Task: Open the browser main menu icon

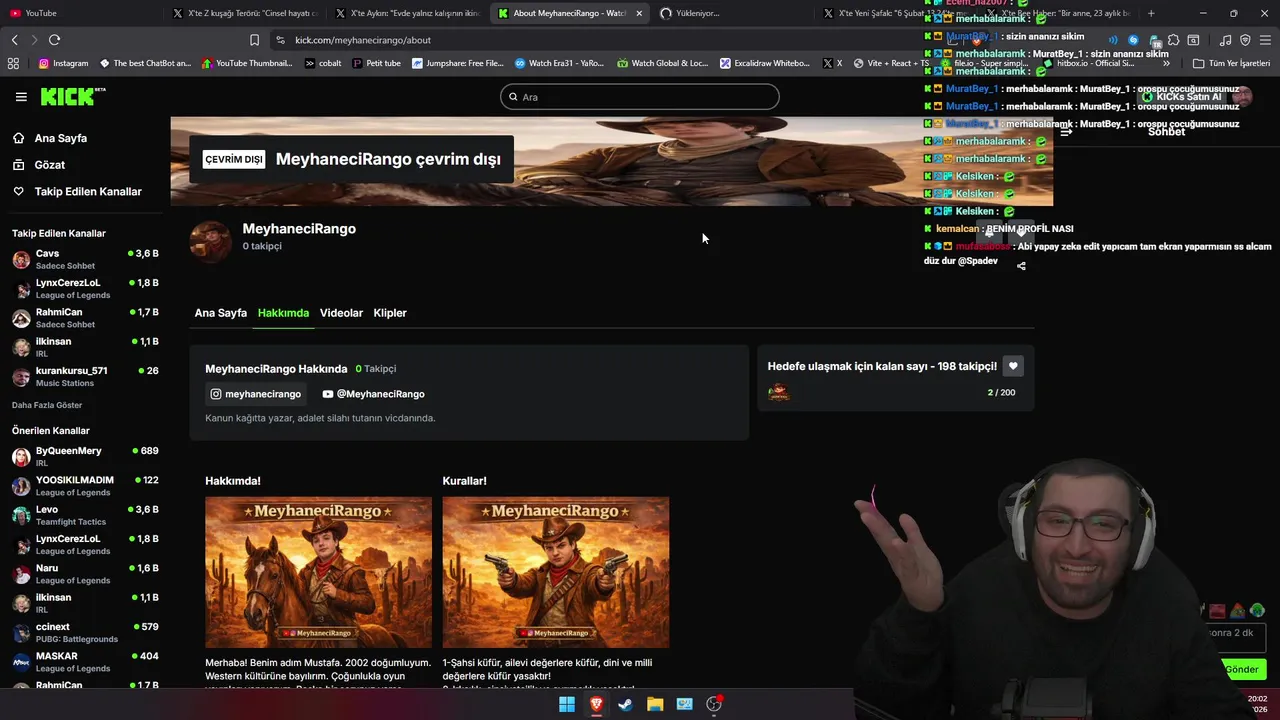Action: [x=1266, y=40]
